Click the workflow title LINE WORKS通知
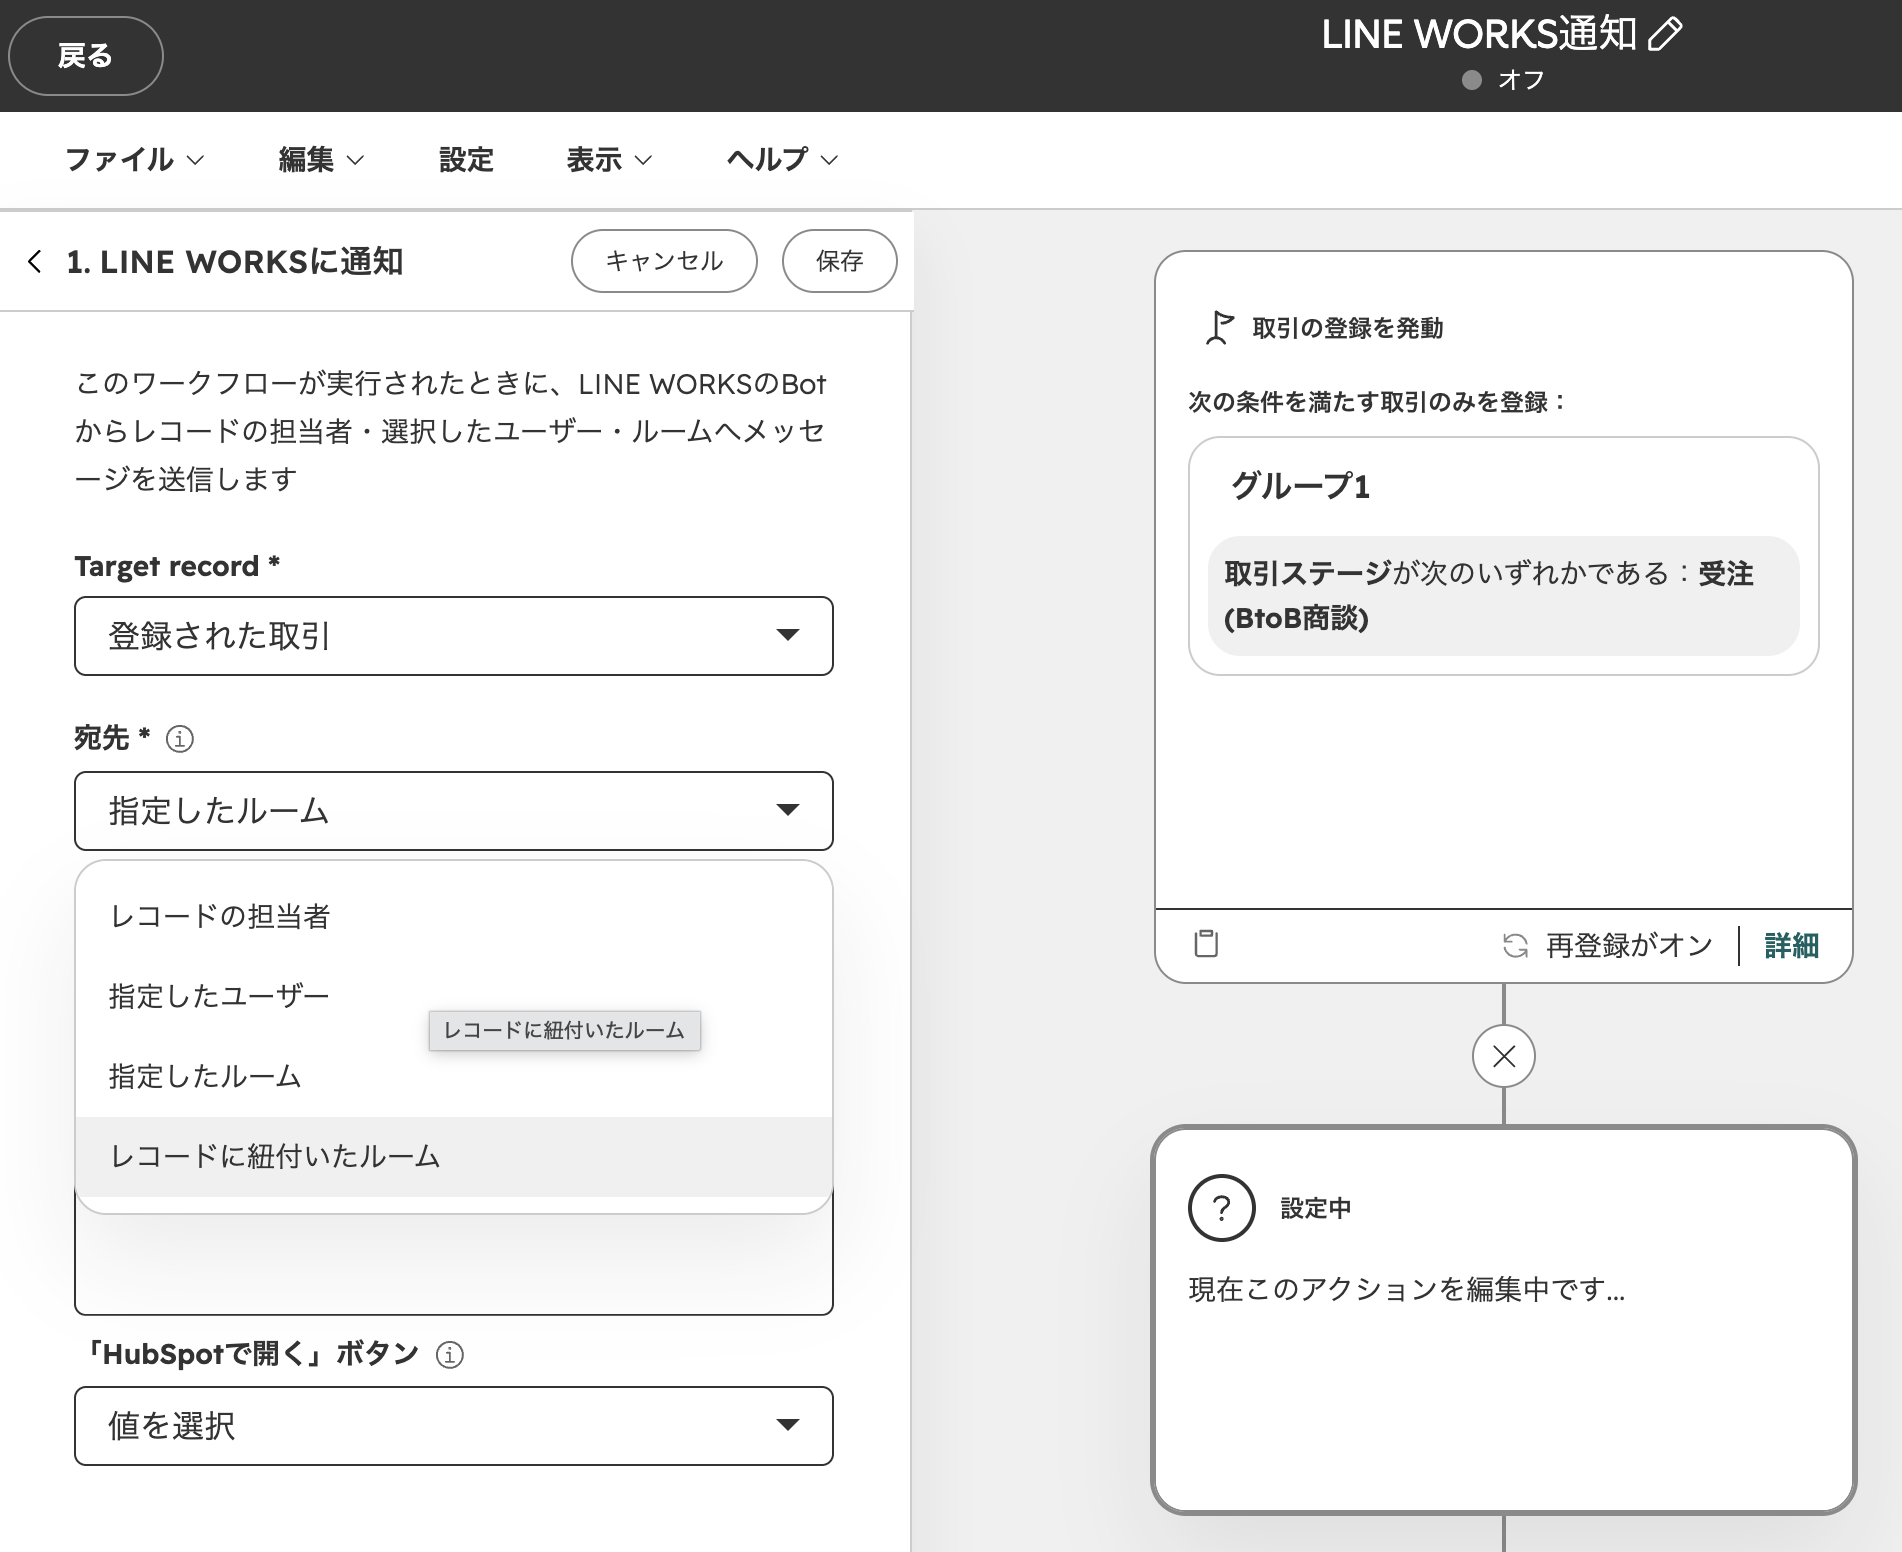Screen dimensions: 1902x1552 [x=1479, y=35]
